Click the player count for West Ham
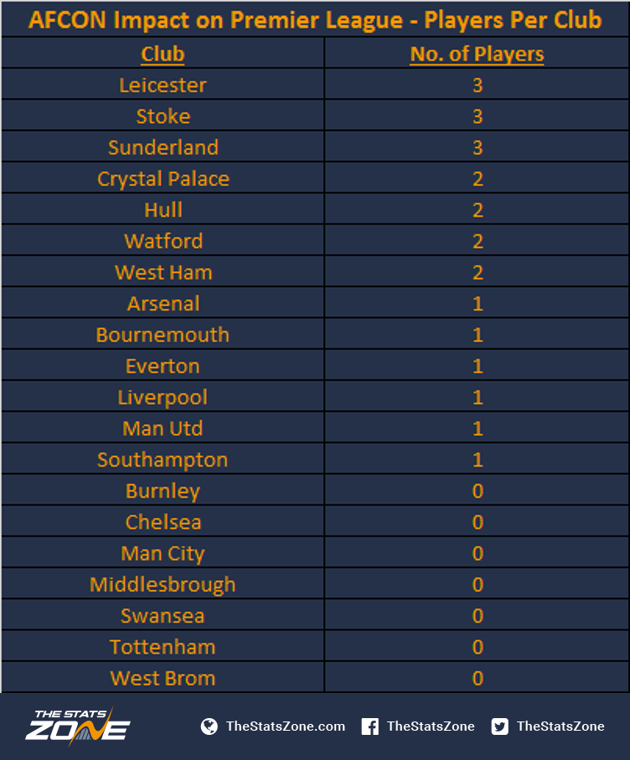 [478, 272]
